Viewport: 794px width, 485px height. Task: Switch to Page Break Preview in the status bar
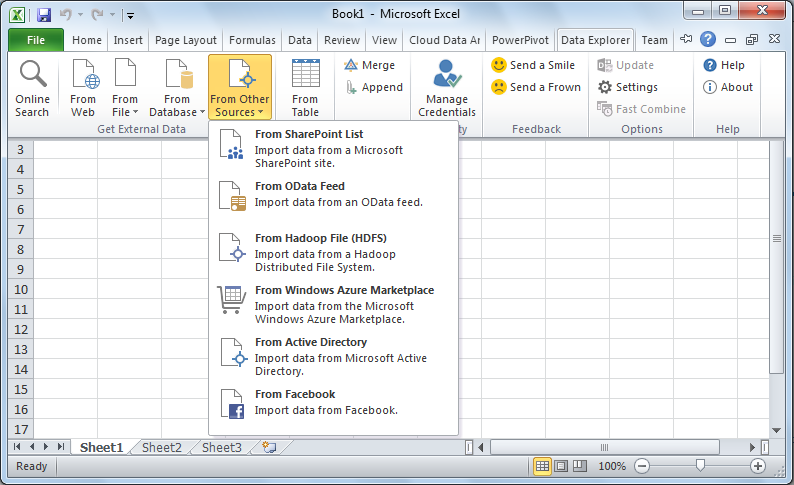coord(579,466)
